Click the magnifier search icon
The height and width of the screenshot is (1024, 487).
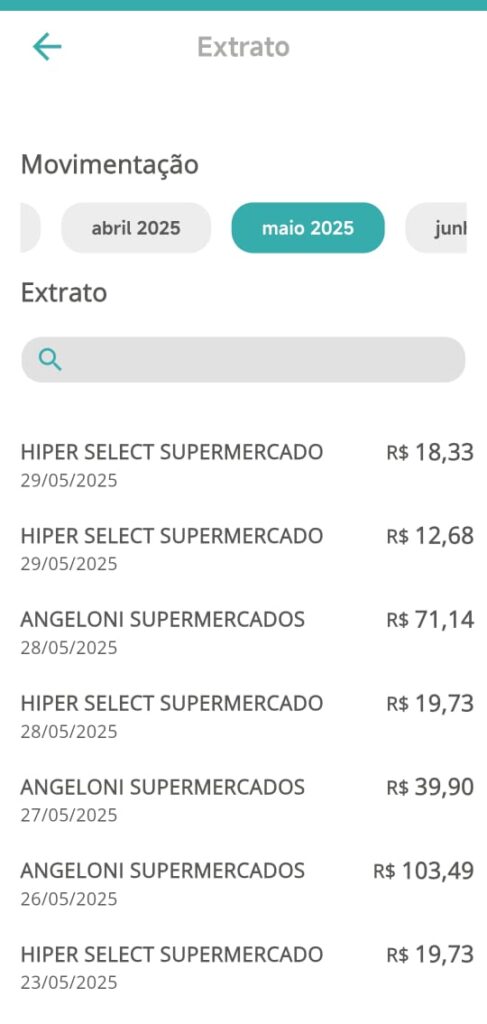coord(50,359)
